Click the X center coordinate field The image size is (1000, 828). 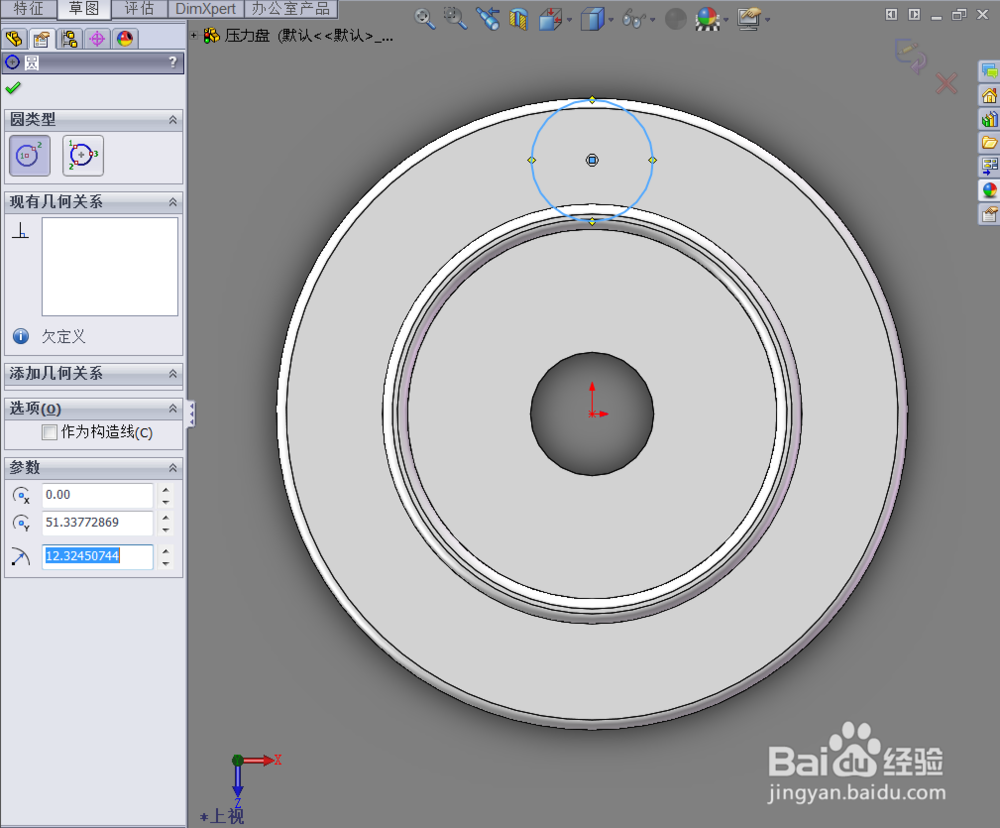(98, 495)
